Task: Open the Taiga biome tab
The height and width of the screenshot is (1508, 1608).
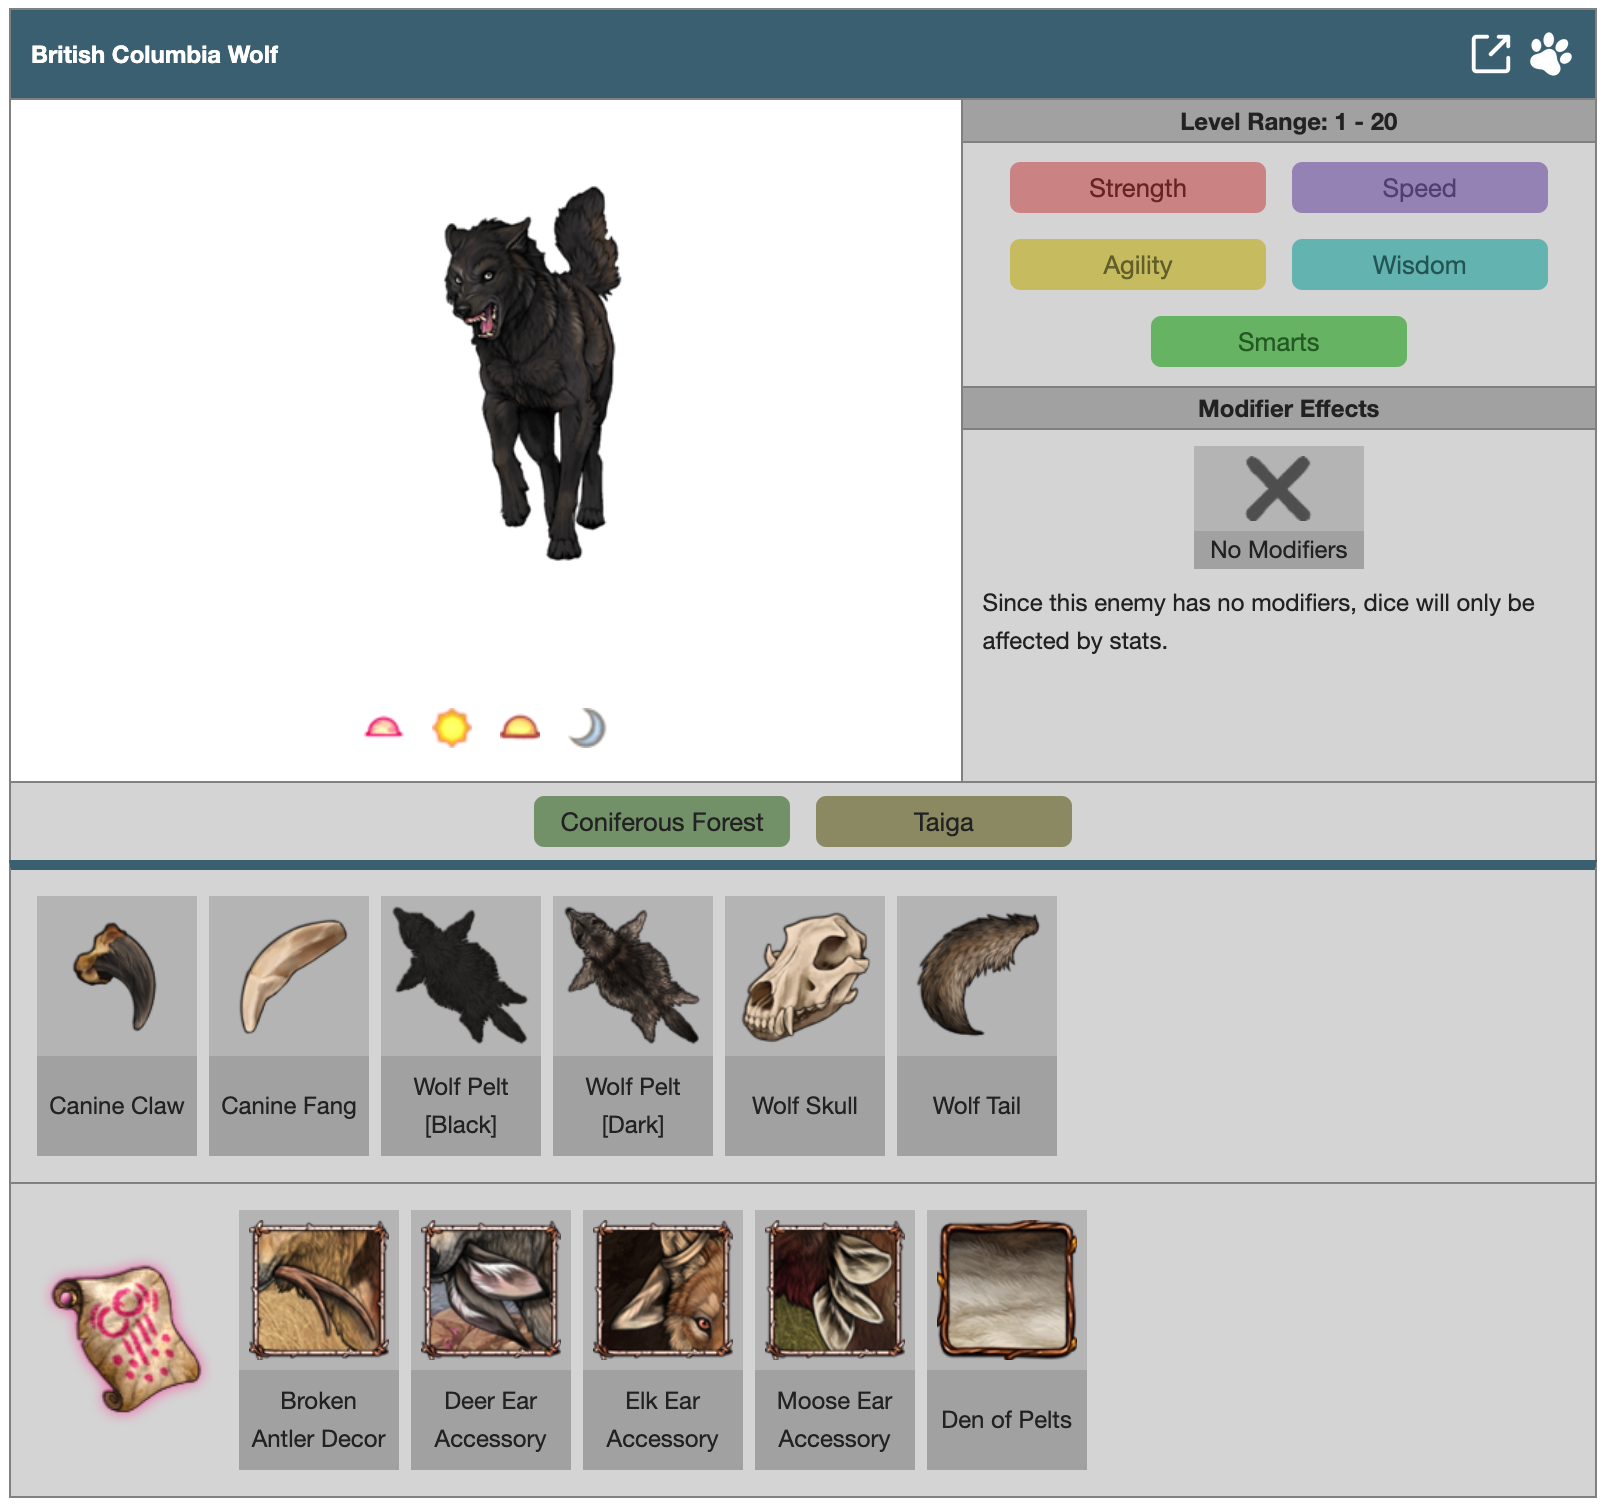Action: [x=943, y=822]
